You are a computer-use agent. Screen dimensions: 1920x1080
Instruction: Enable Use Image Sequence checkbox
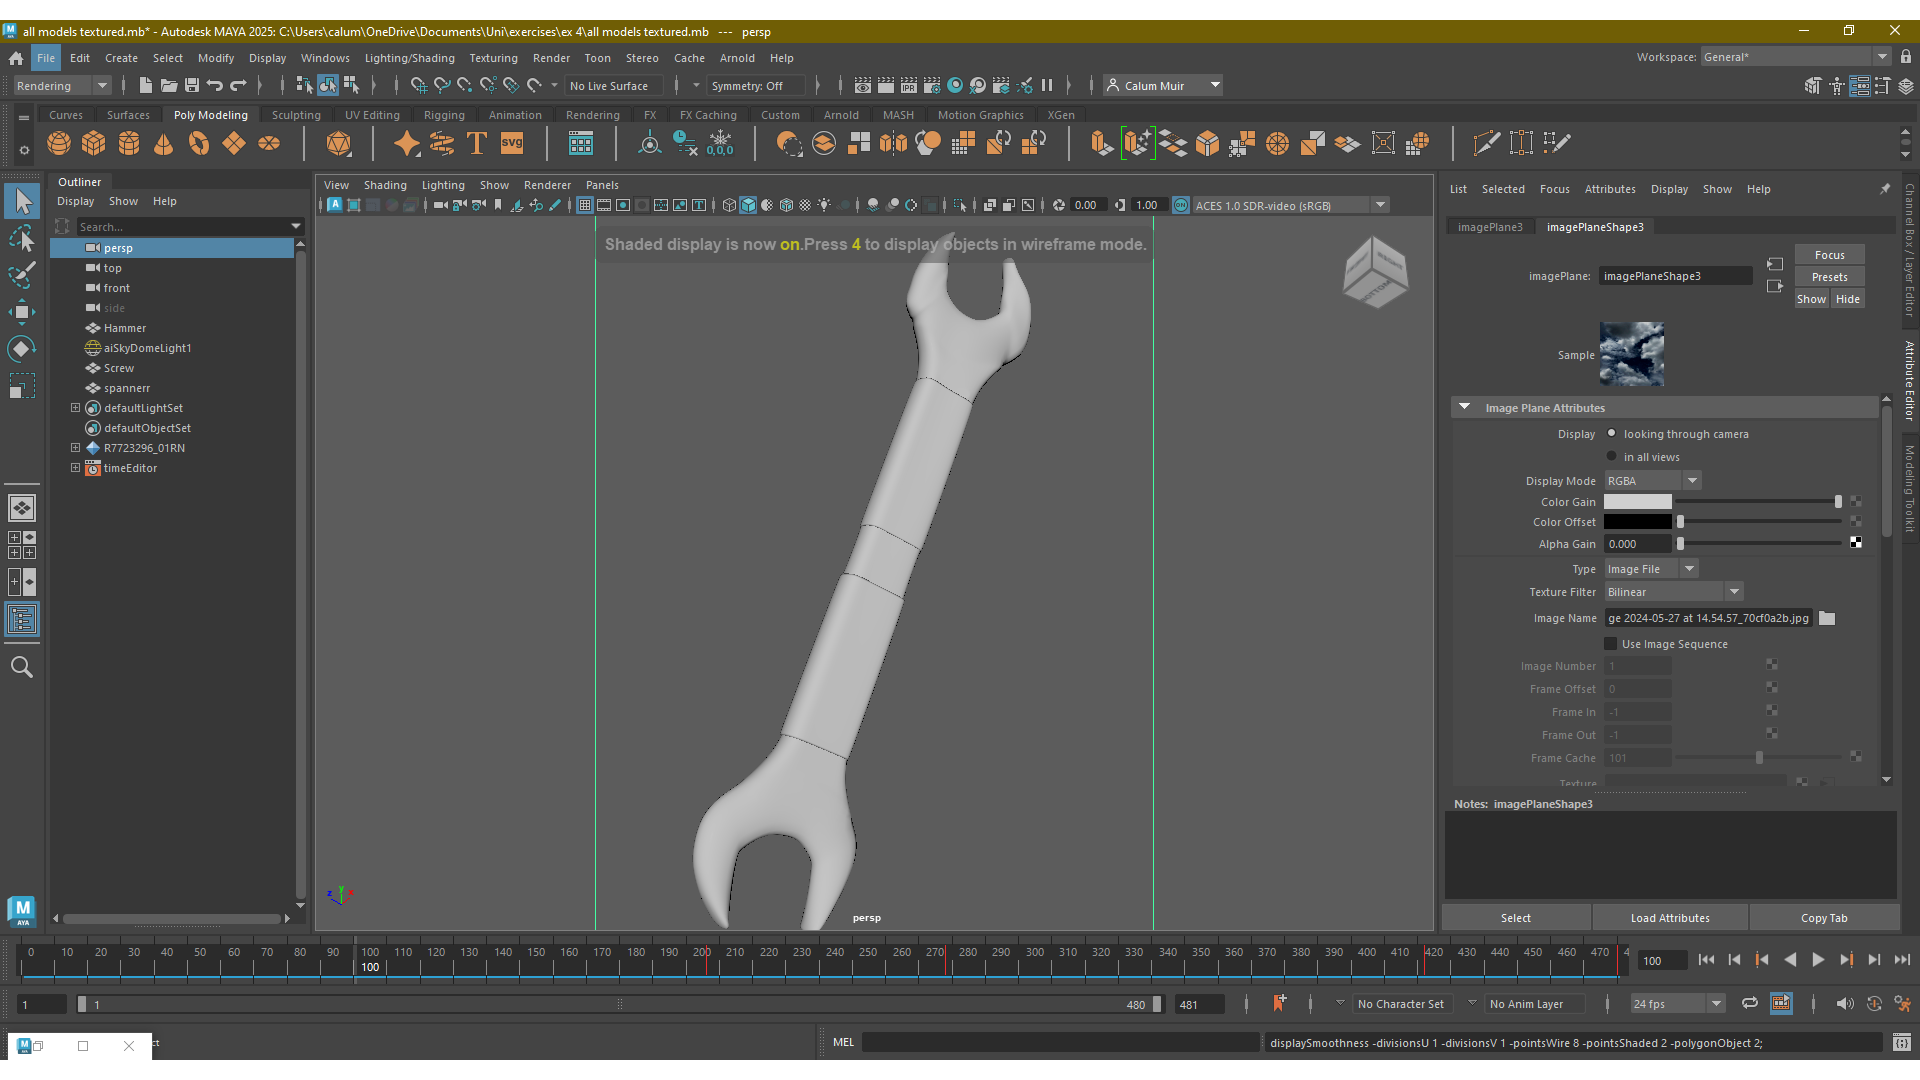[1611, 644]
